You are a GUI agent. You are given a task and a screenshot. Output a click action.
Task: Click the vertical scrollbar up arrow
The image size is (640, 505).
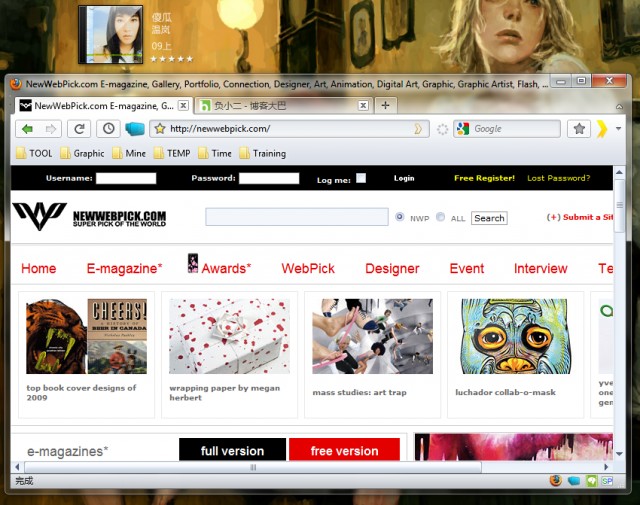coord(619,172)
